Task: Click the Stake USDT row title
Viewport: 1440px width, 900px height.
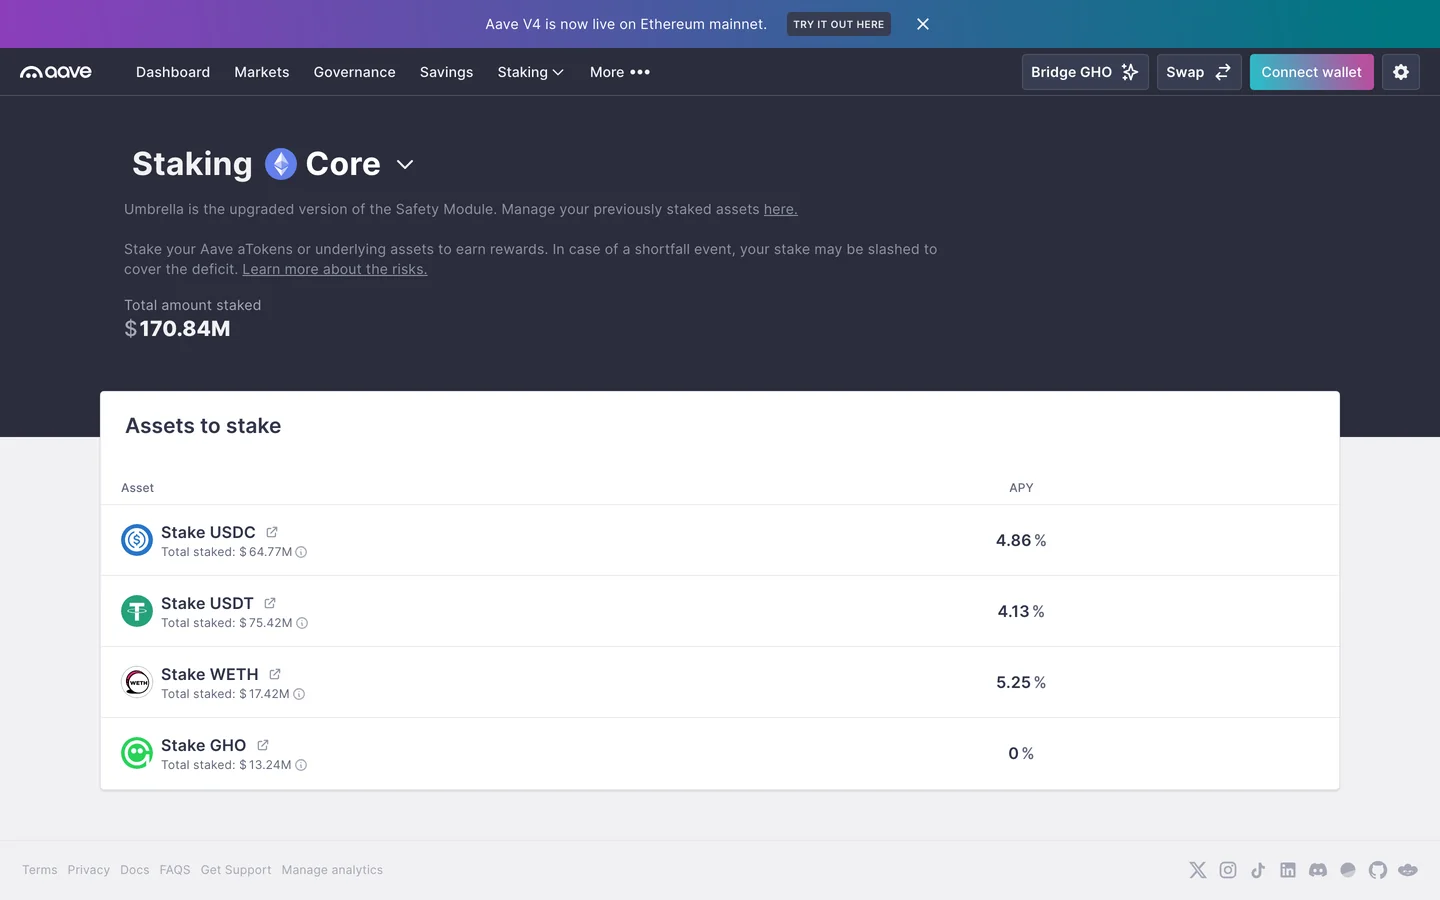Action: (x=207, y=603)
